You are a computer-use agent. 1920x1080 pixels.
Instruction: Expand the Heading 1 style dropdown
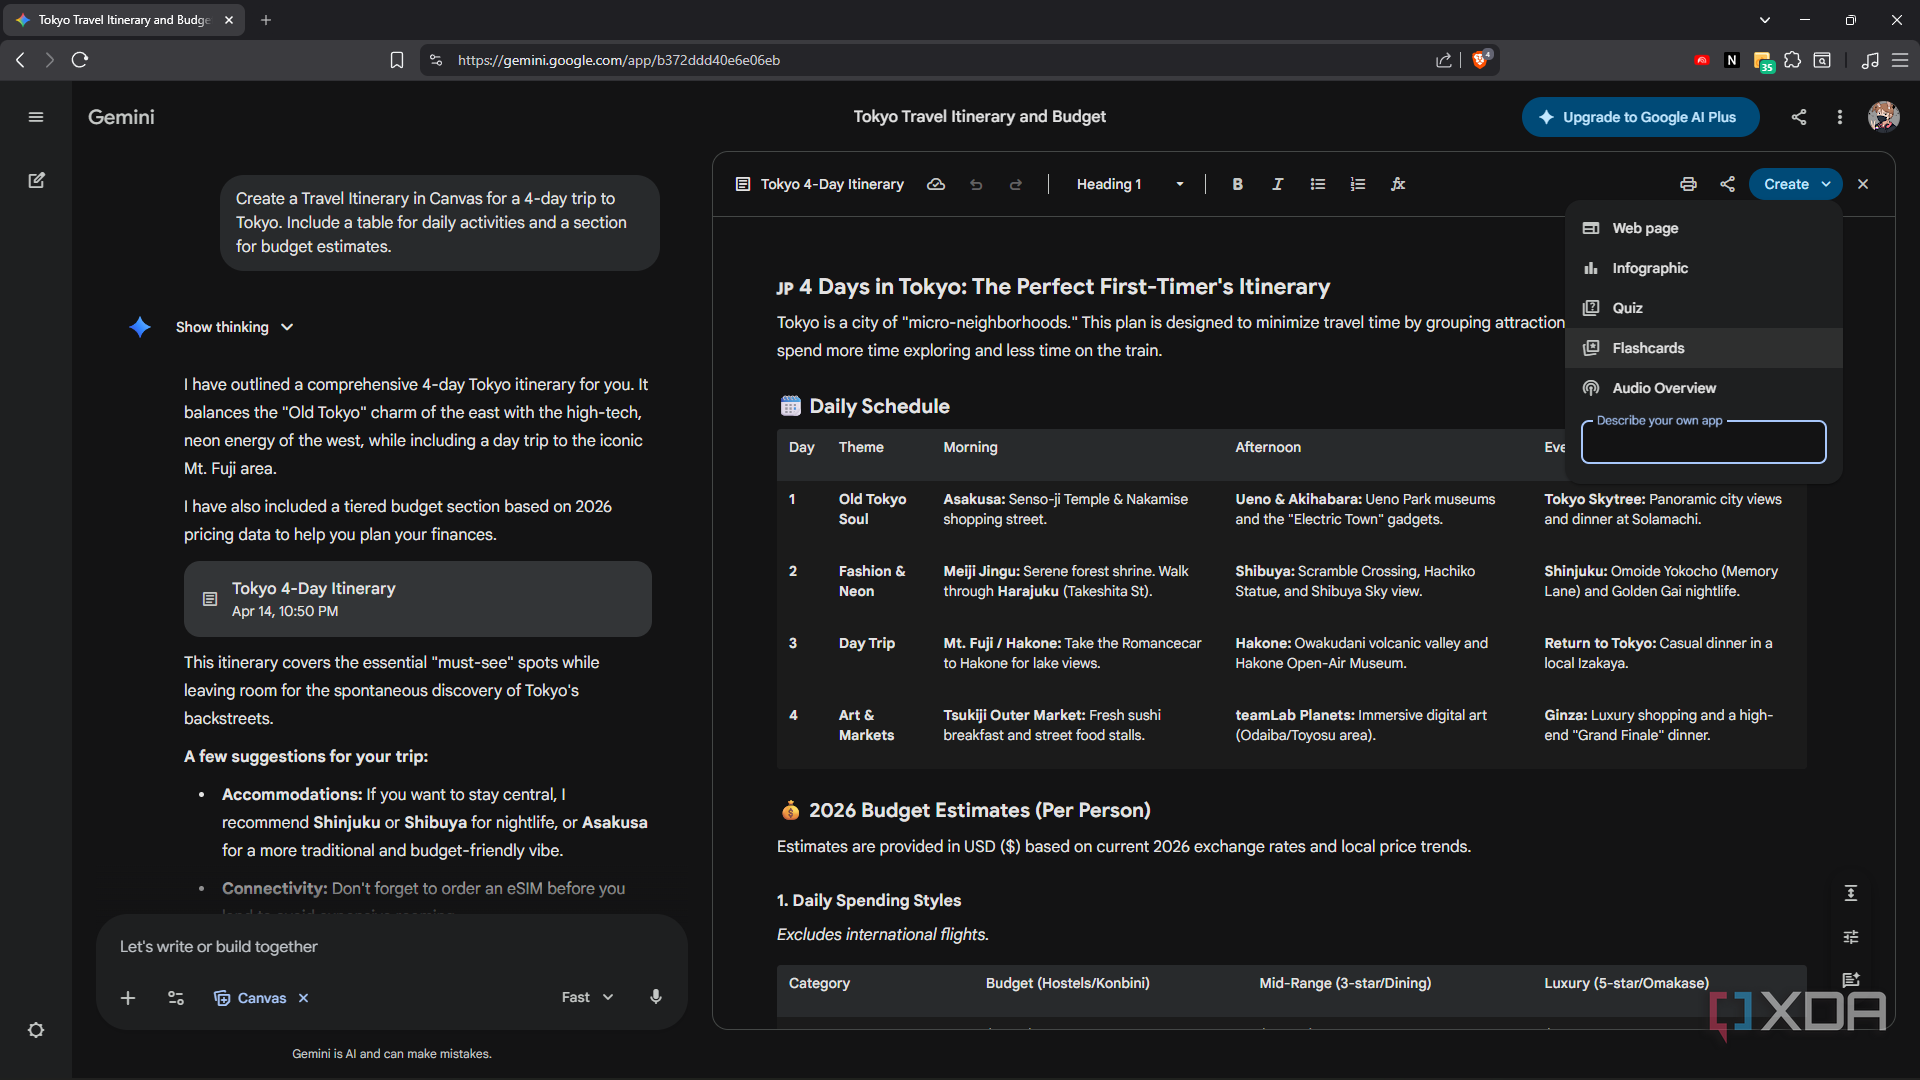(1131, 184)
